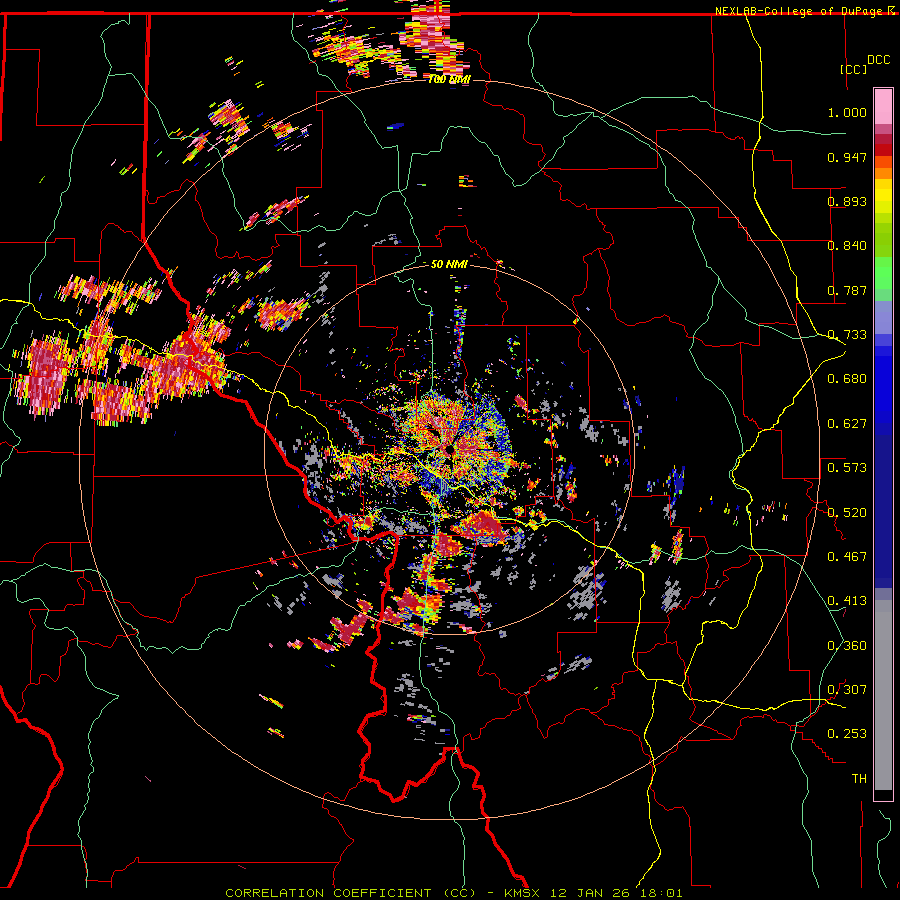Image resolution: width=900 pixels, height=900 pixels.
Task: Select the 0.627 legend value
Action: 847,424
